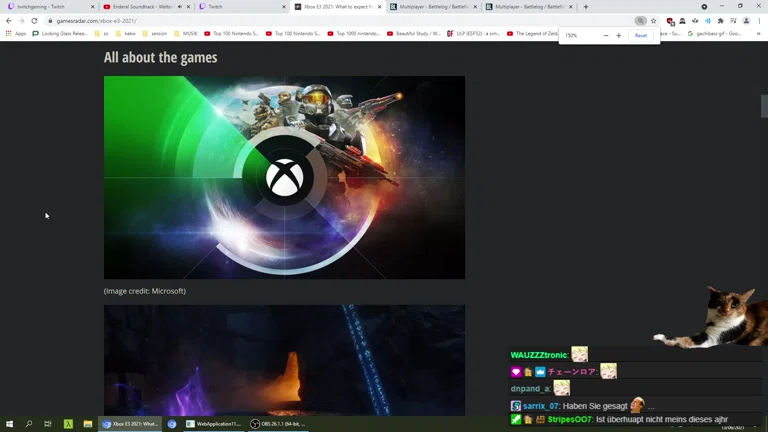
Task: Switch to the OBS 26.1.1 taskbar window
Action: coord(278,424)
